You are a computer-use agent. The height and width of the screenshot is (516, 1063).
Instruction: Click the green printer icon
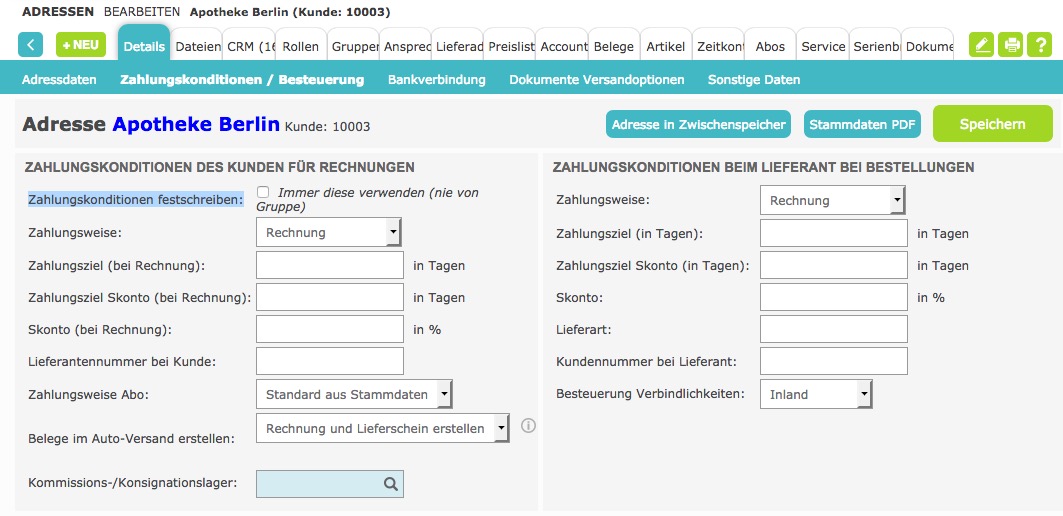[x=1011, y=45]
